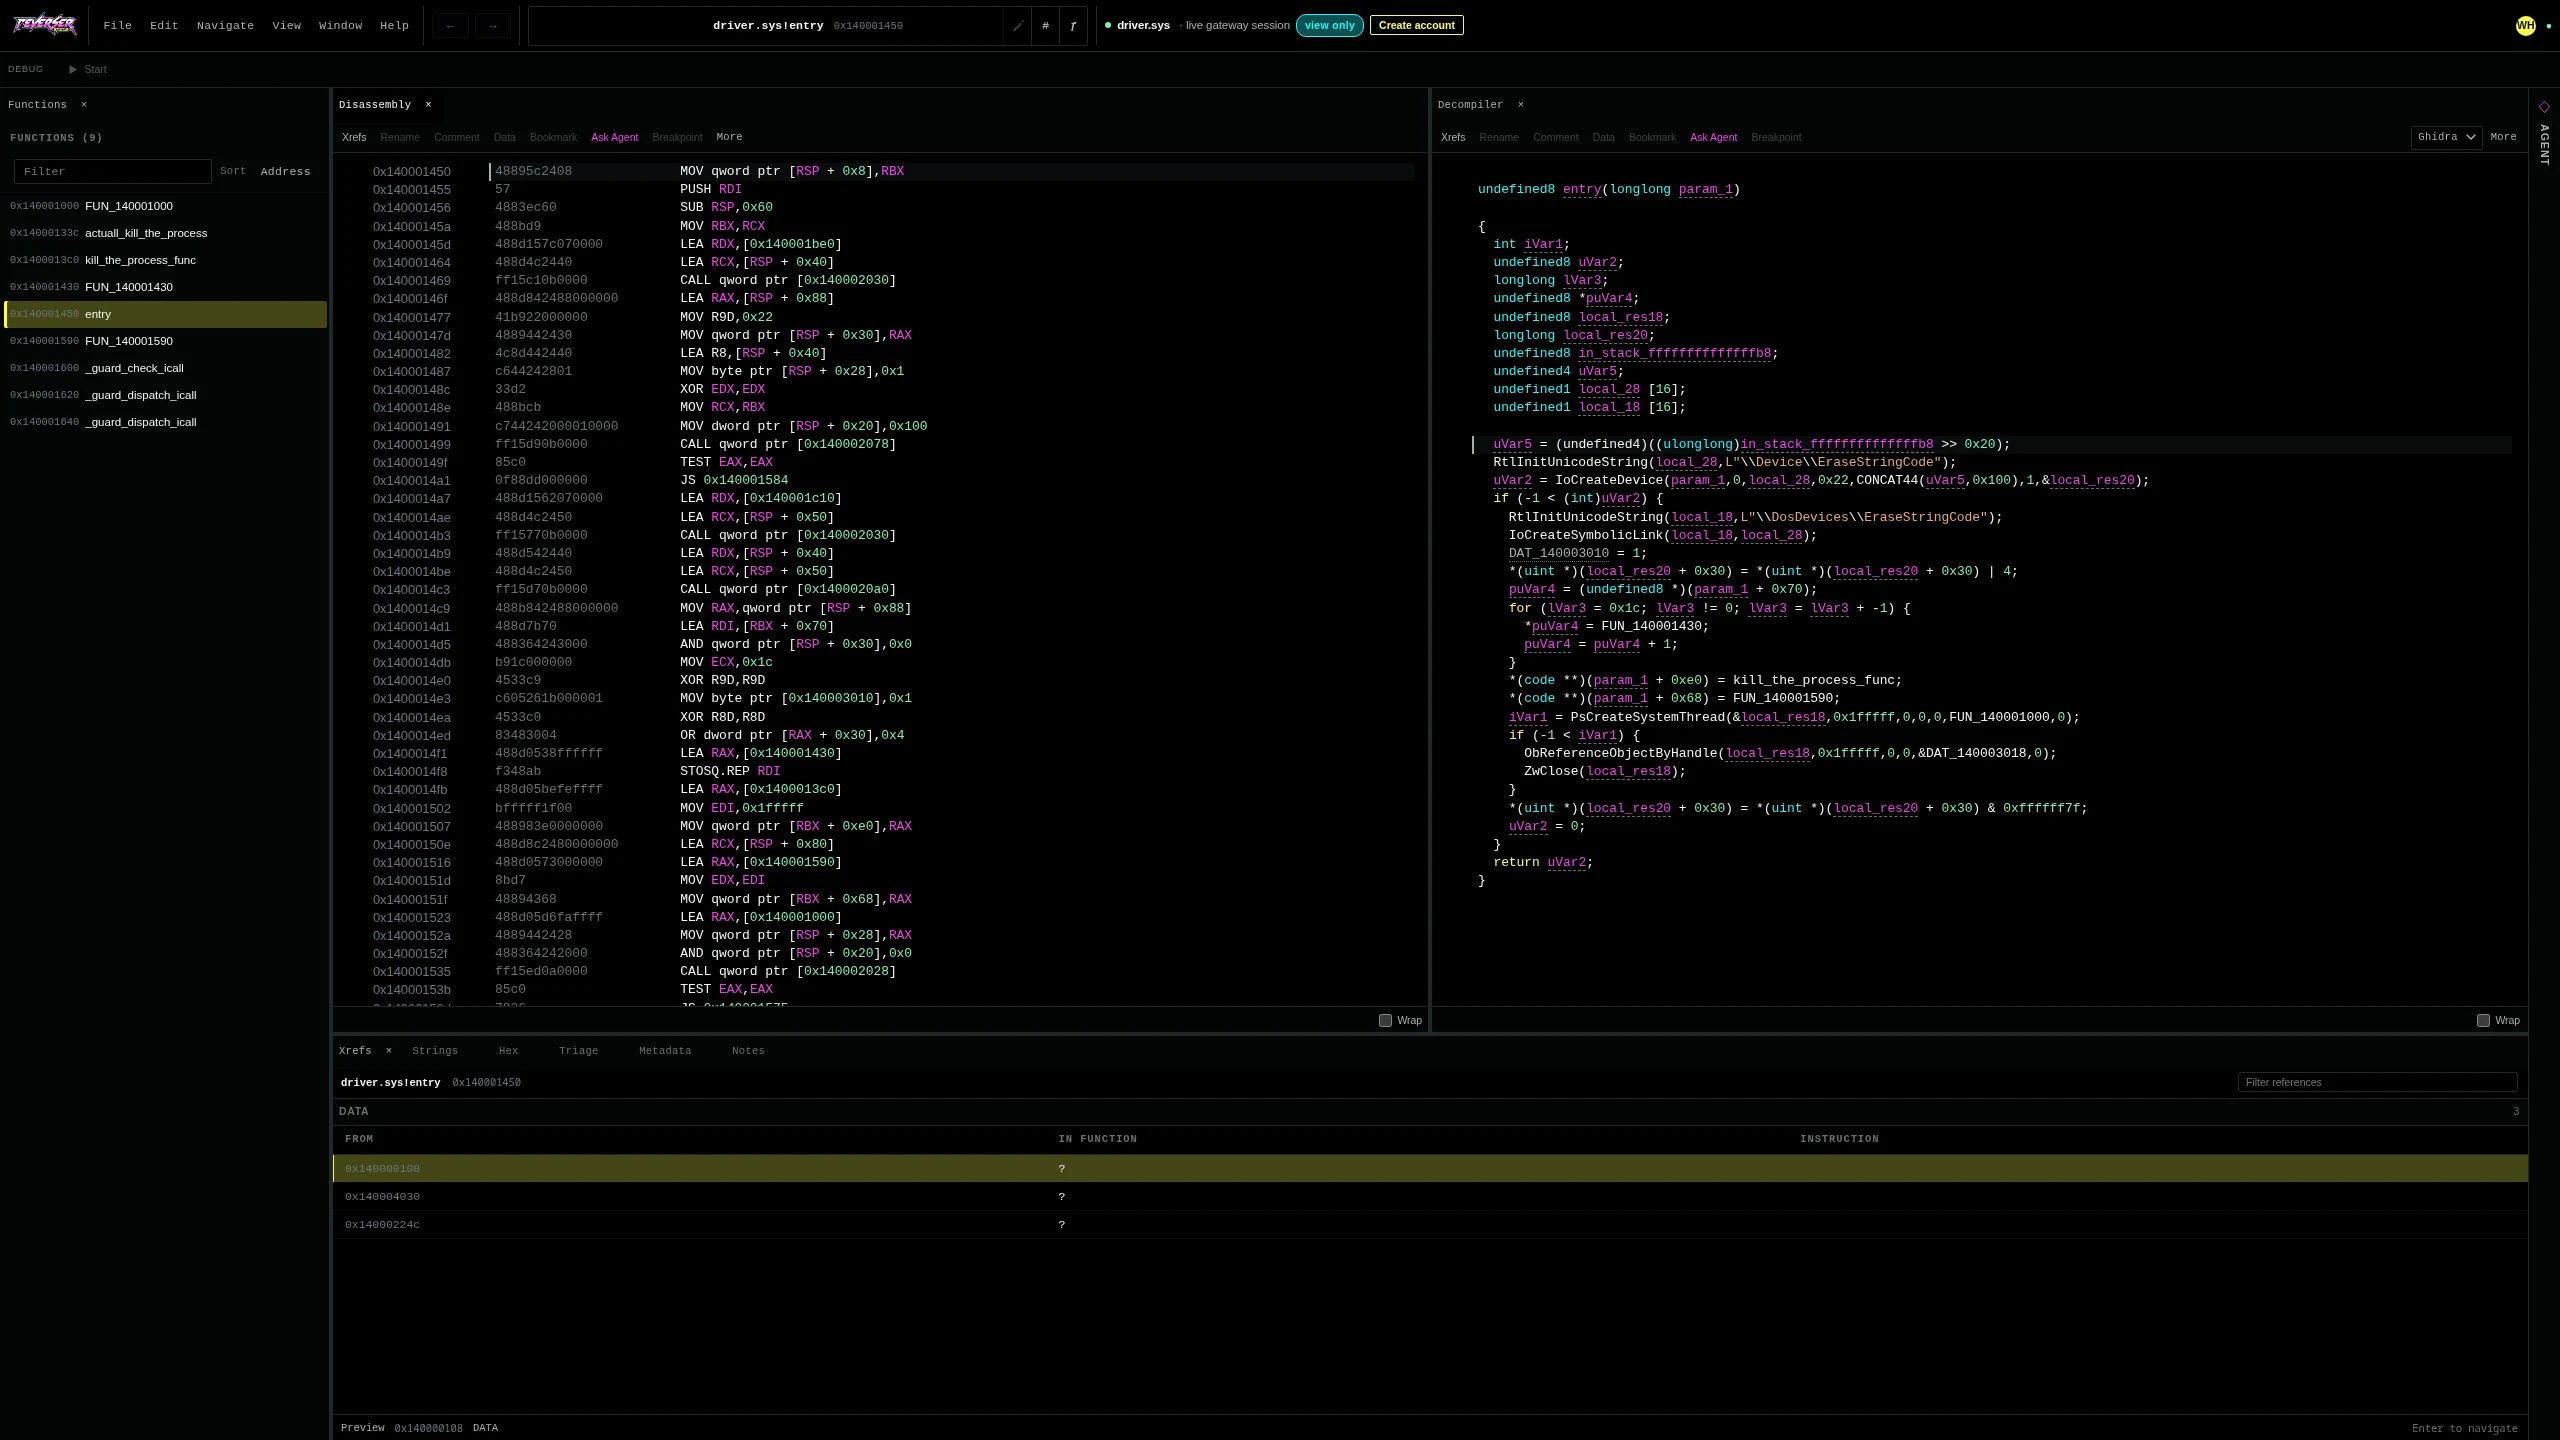Open the Edit menu

(x=164, y=26)
